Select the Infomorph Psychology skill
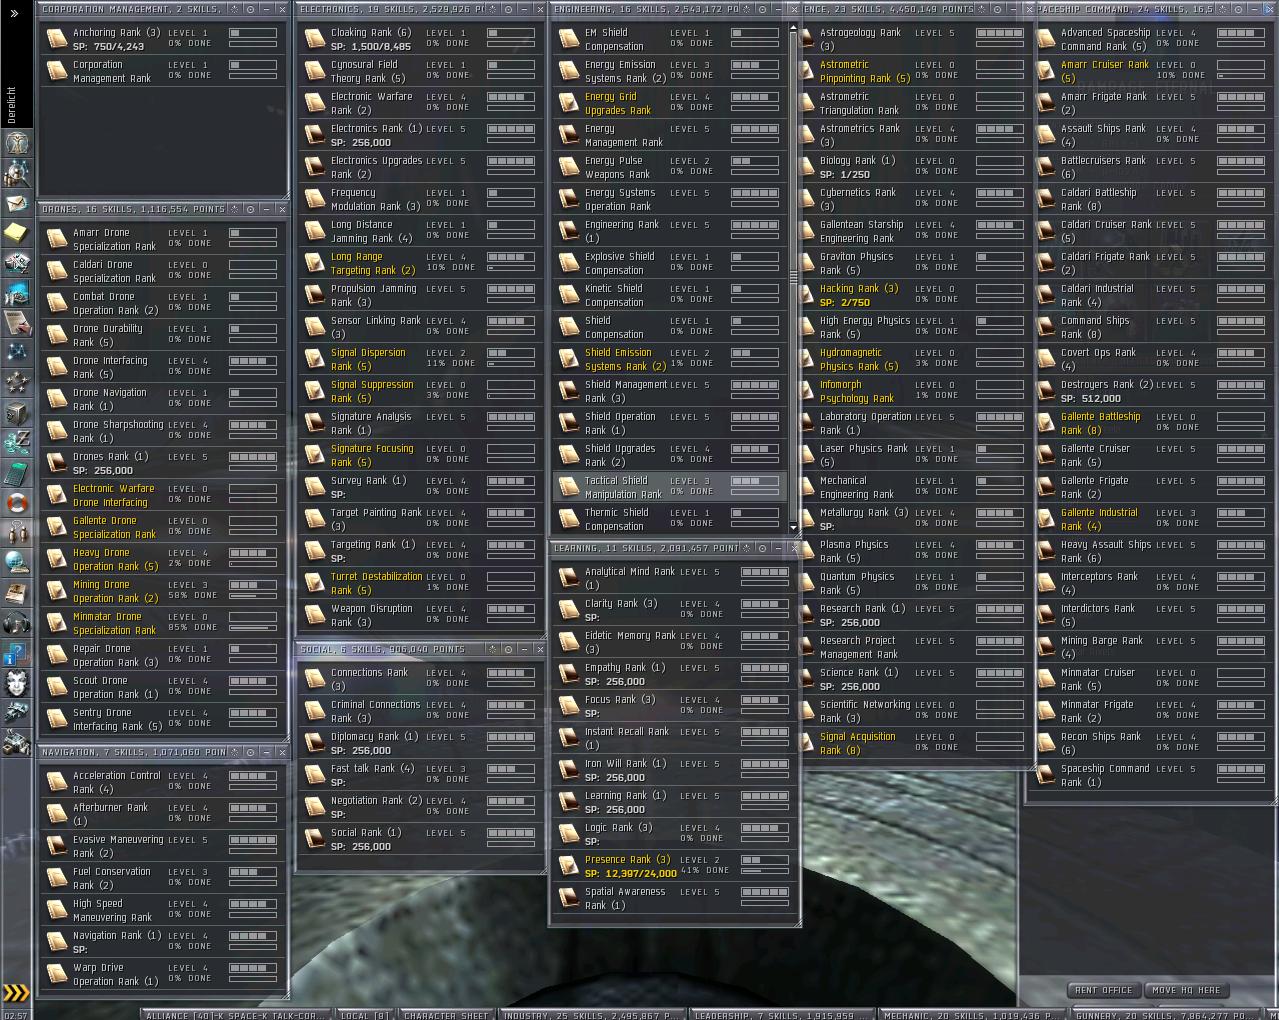This screenshot has height=1020, width=1279. [912, 391]
